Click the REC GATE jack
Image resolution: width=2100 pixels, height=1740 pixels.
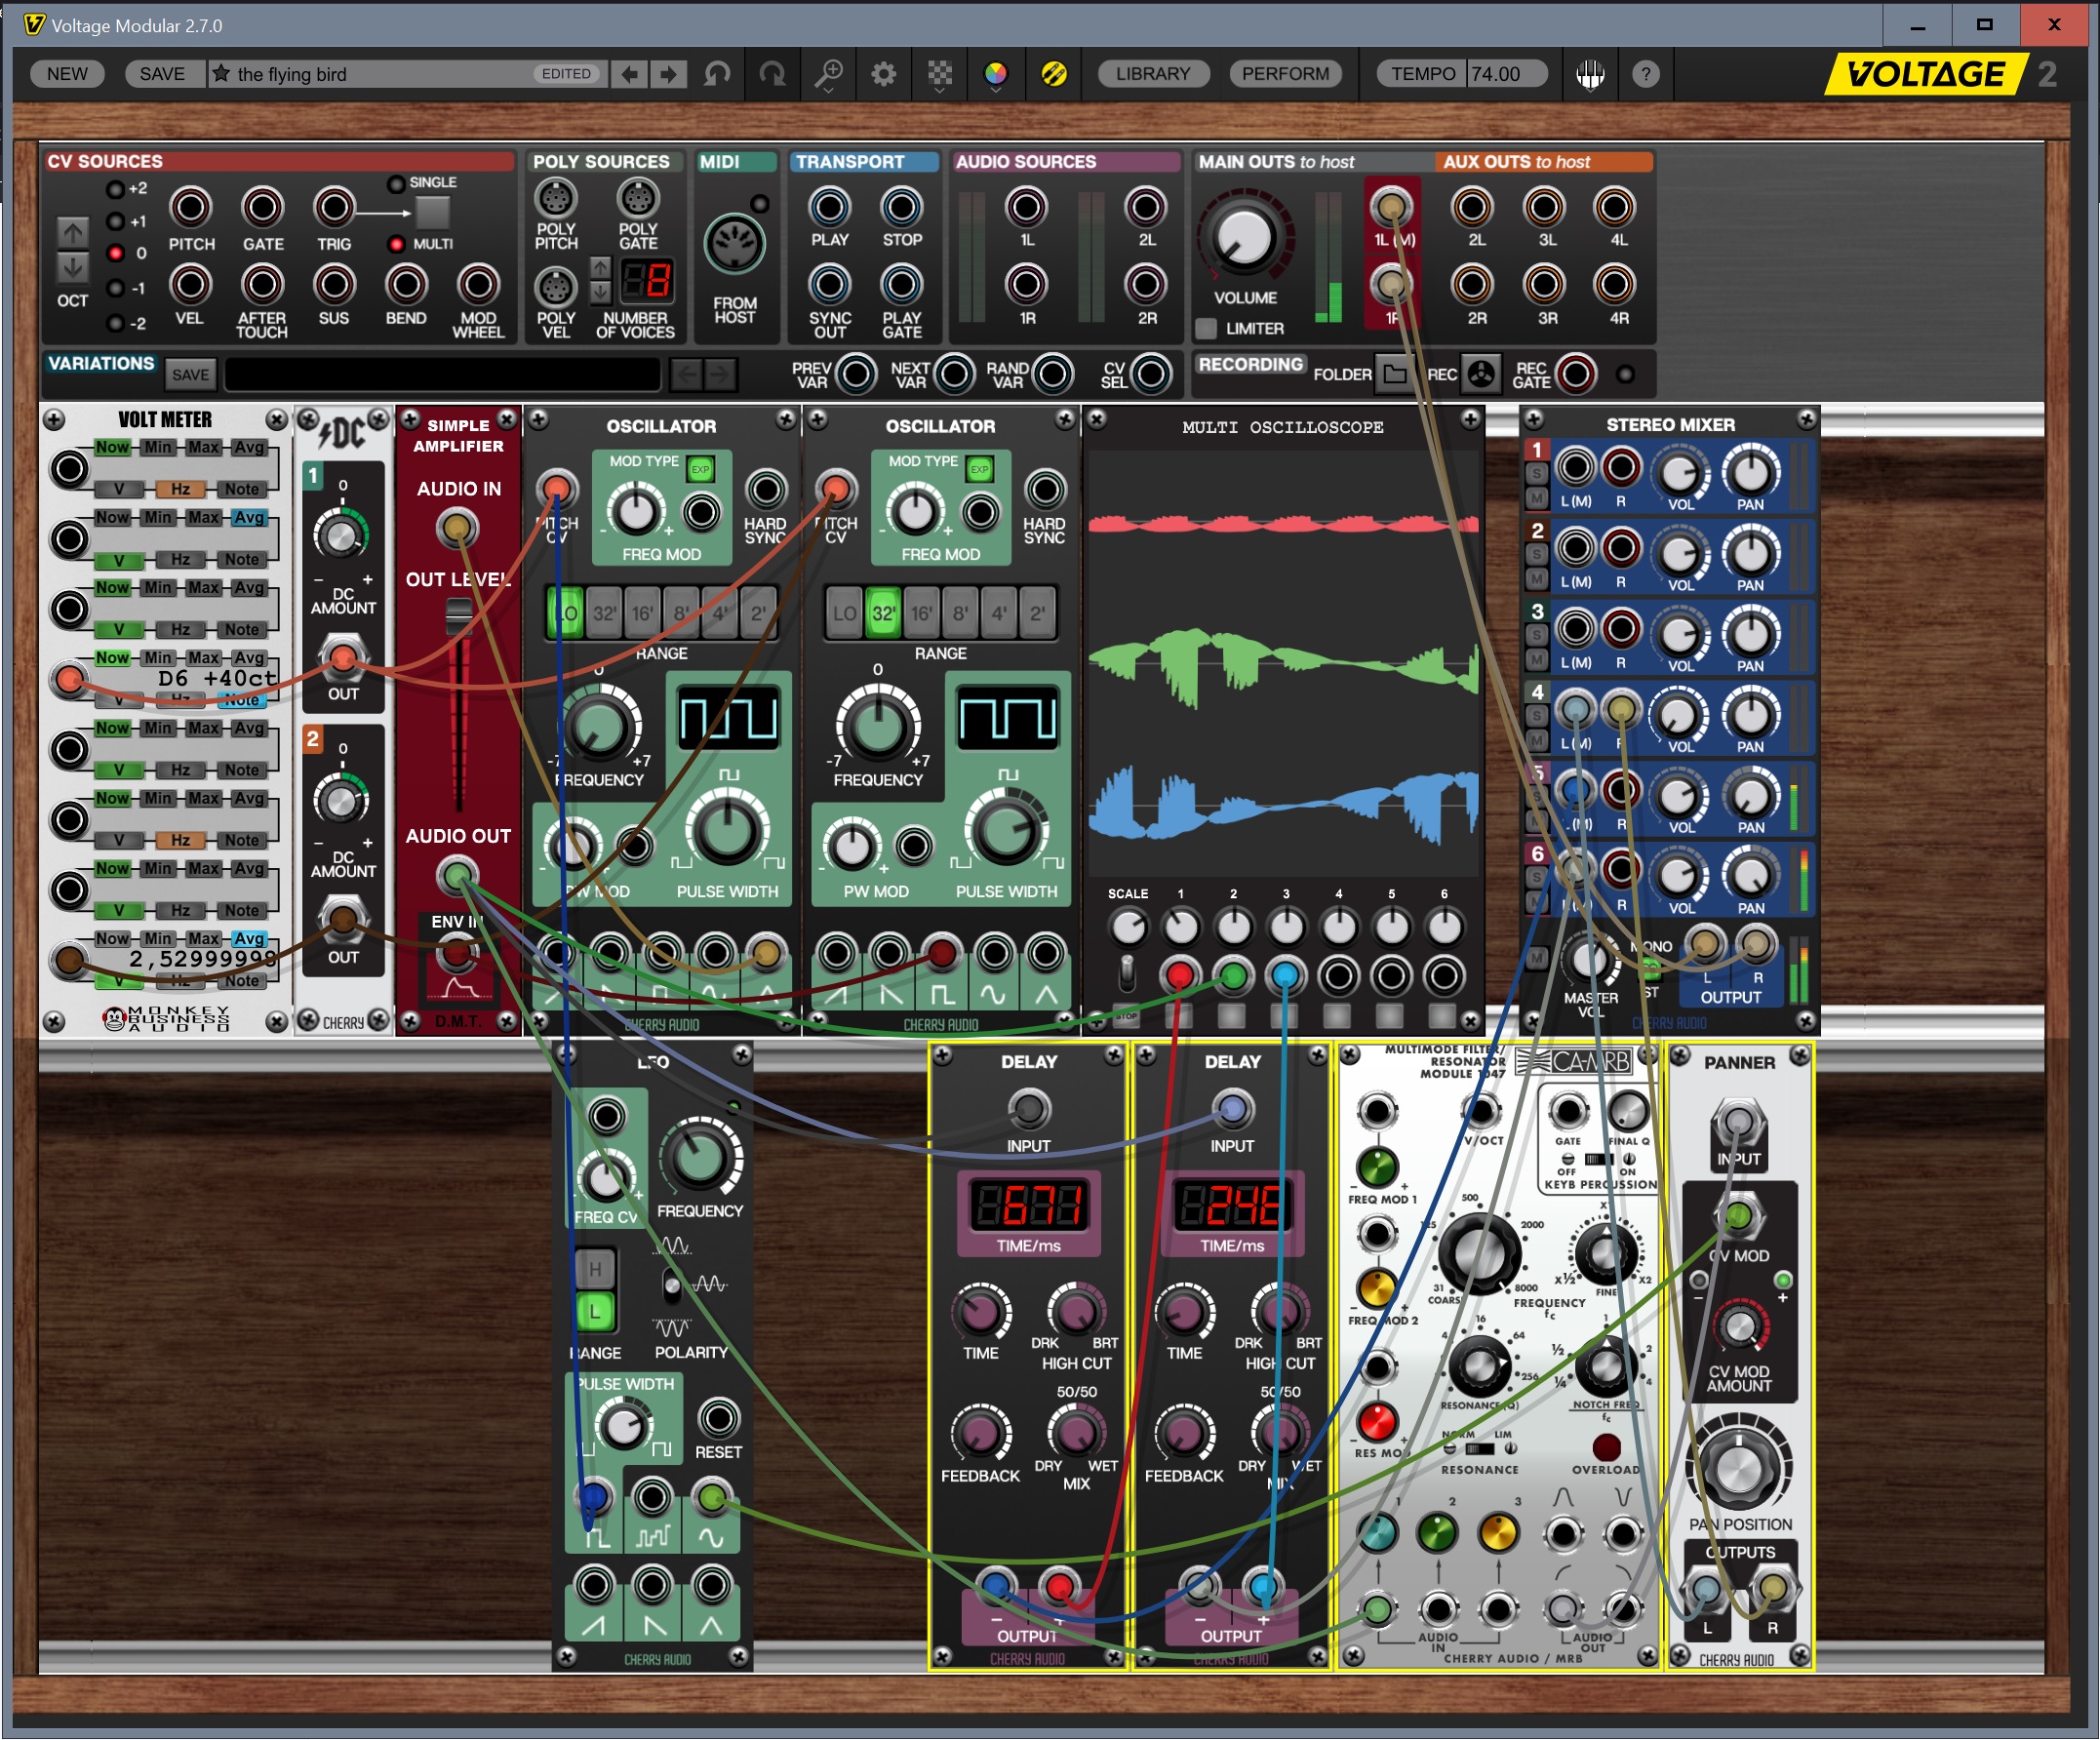[1576, 375]
